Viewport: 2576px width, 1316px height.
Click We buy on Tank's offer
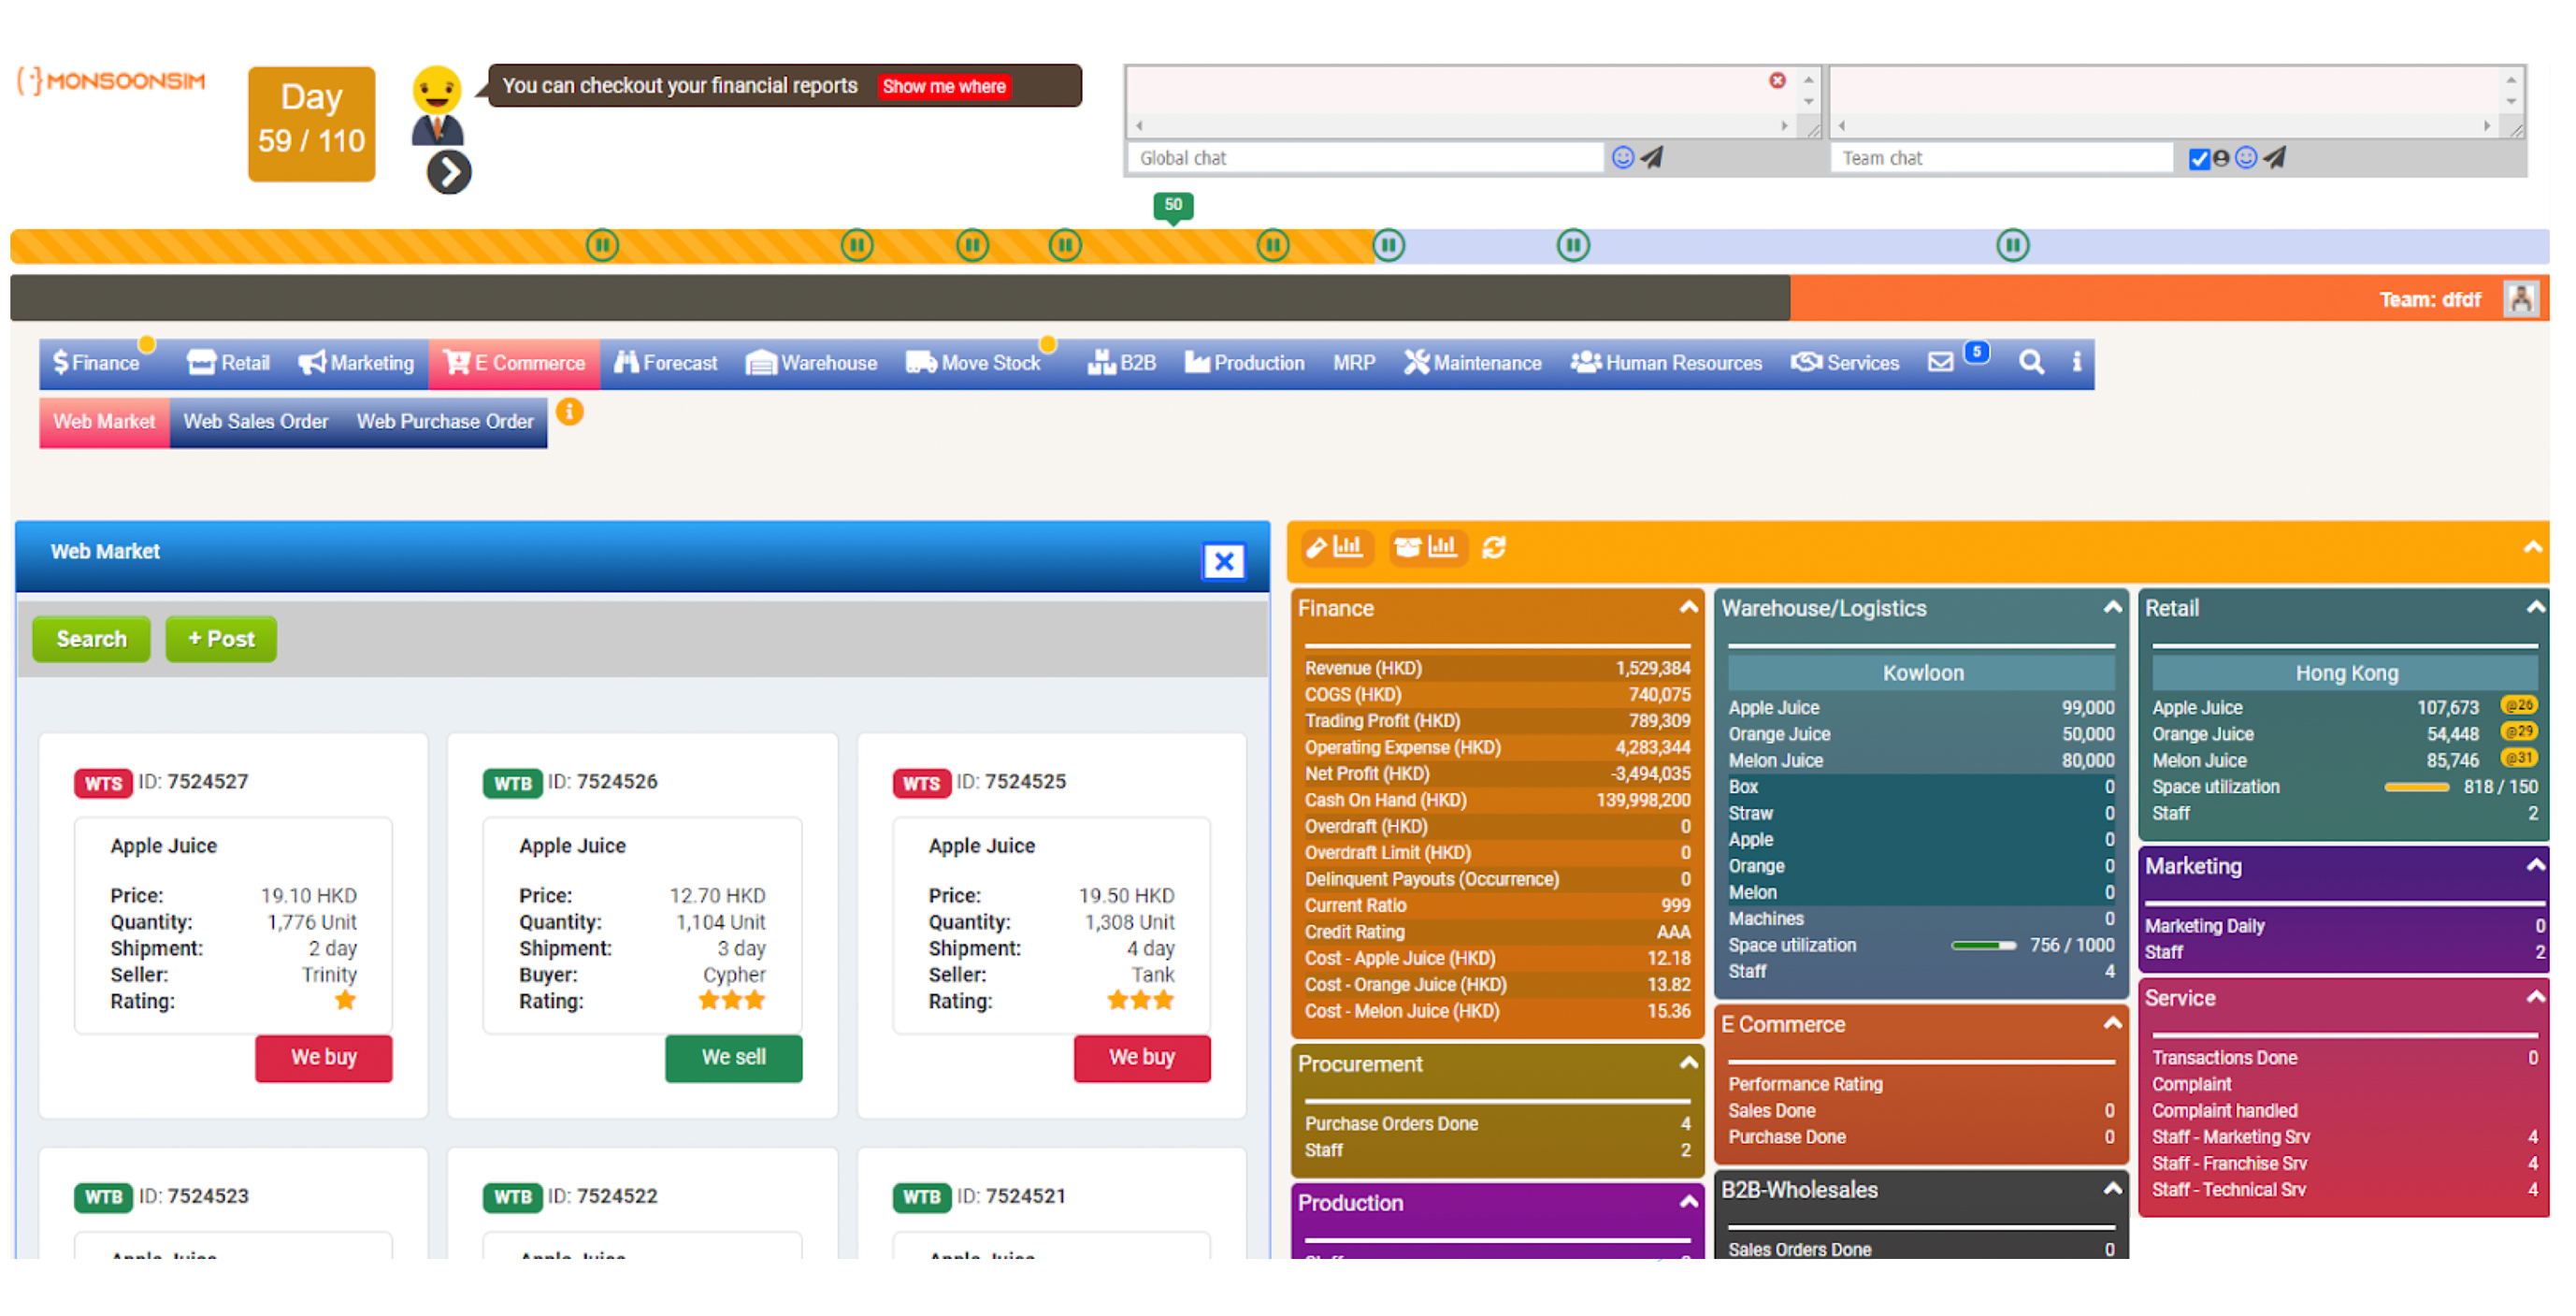(1141, 1057)
